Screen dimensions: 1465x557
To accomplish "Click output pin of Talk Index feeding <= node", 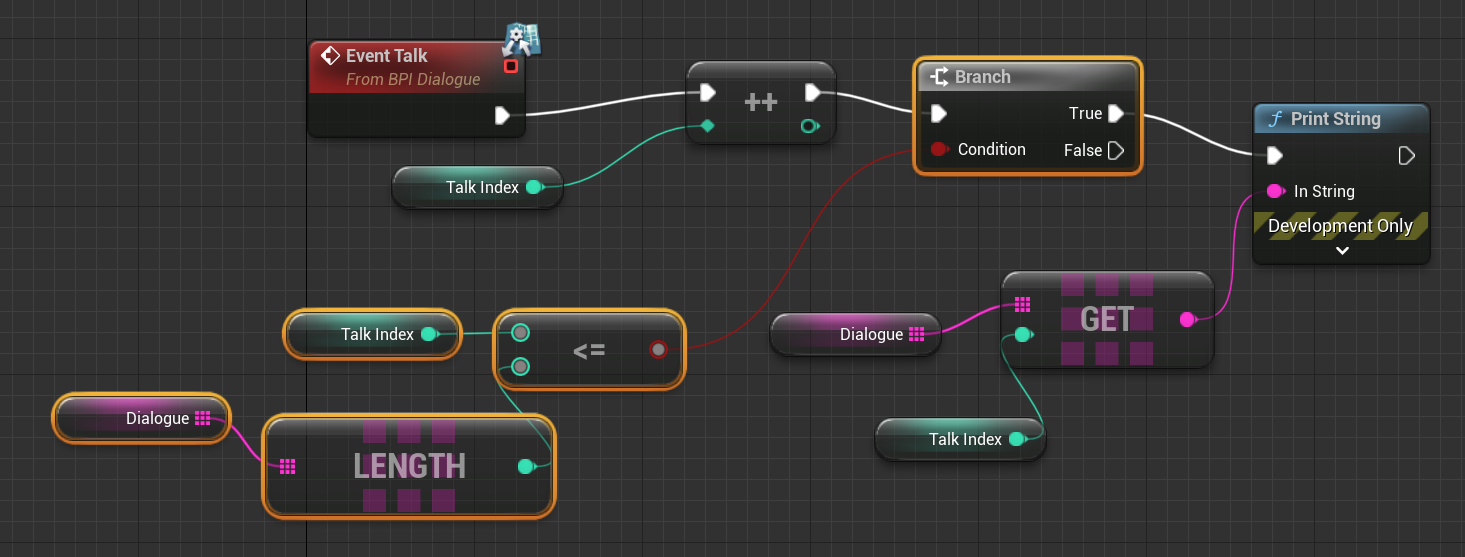I will click(x=428, y=334).
